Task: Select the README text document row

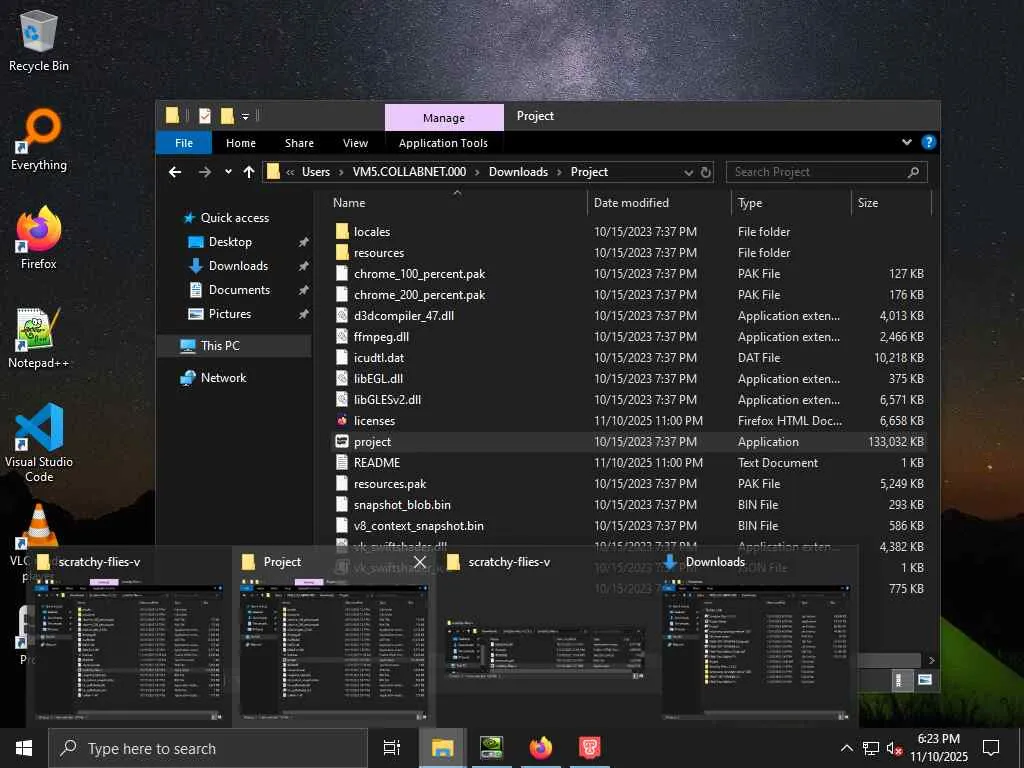Action: [629, 462]
